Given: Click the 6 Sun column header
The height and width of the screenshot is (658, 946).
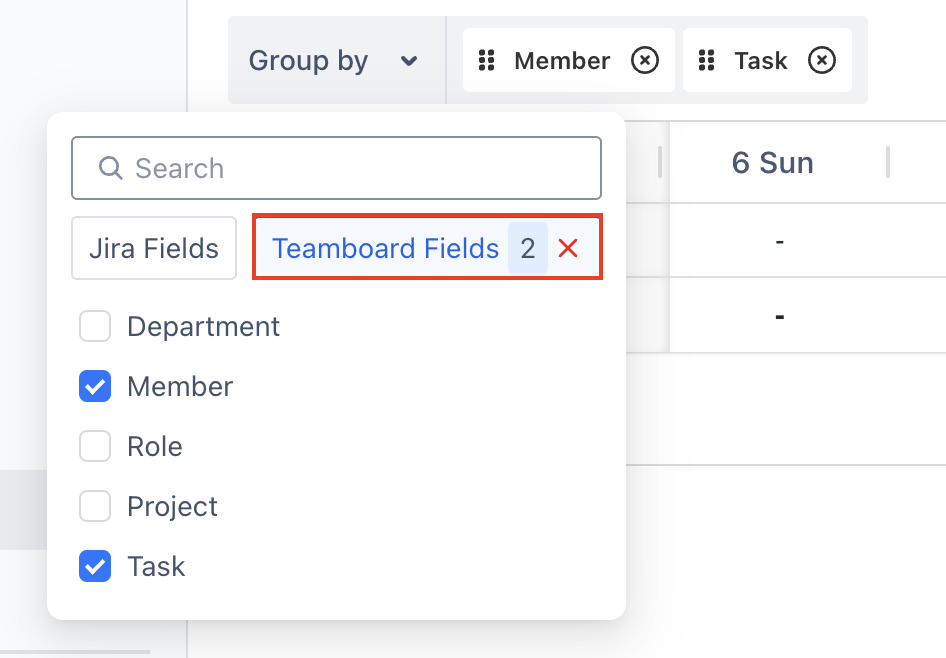Looking at the screenshot, I should pos(772,163).
